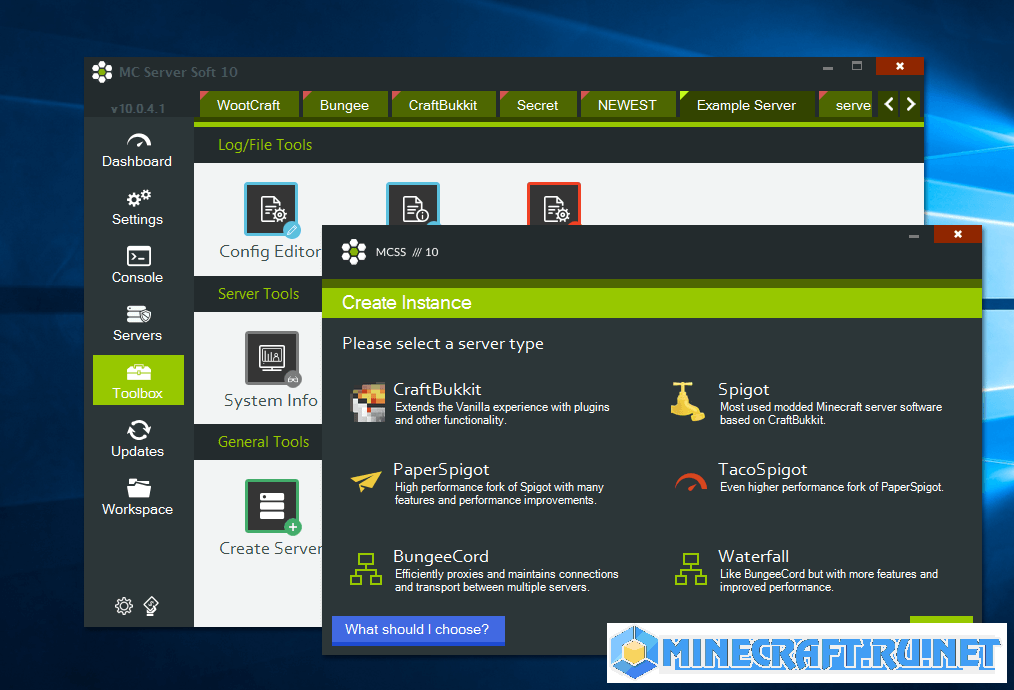Click the MC Server Soft flower logo
The width and height of the screenshot is (1014, 690).
[102, 72]
